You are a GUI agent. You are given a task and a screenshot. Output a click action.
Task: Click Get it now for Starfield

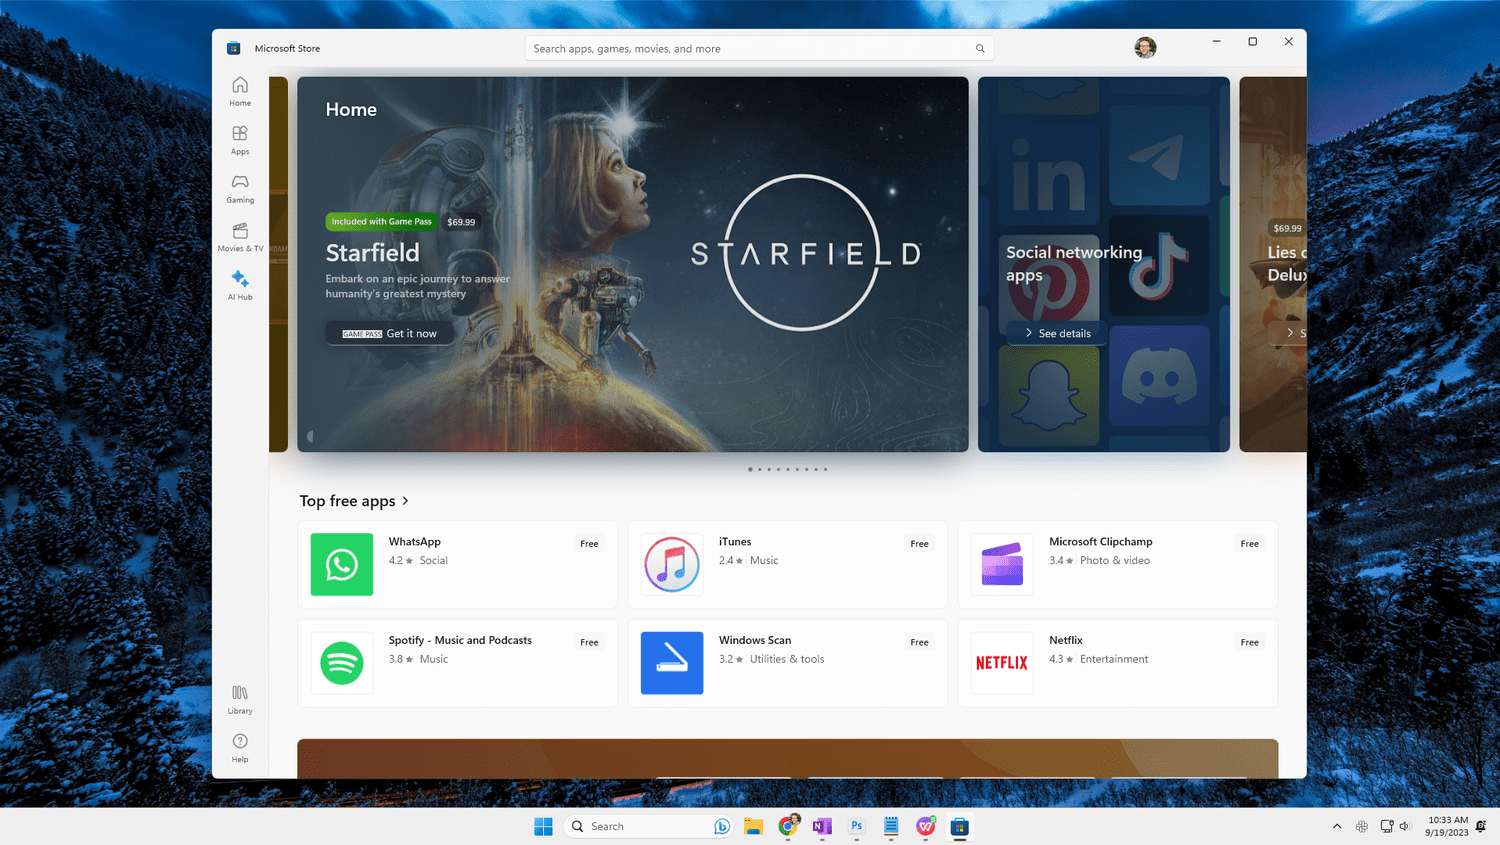point(390,333)
